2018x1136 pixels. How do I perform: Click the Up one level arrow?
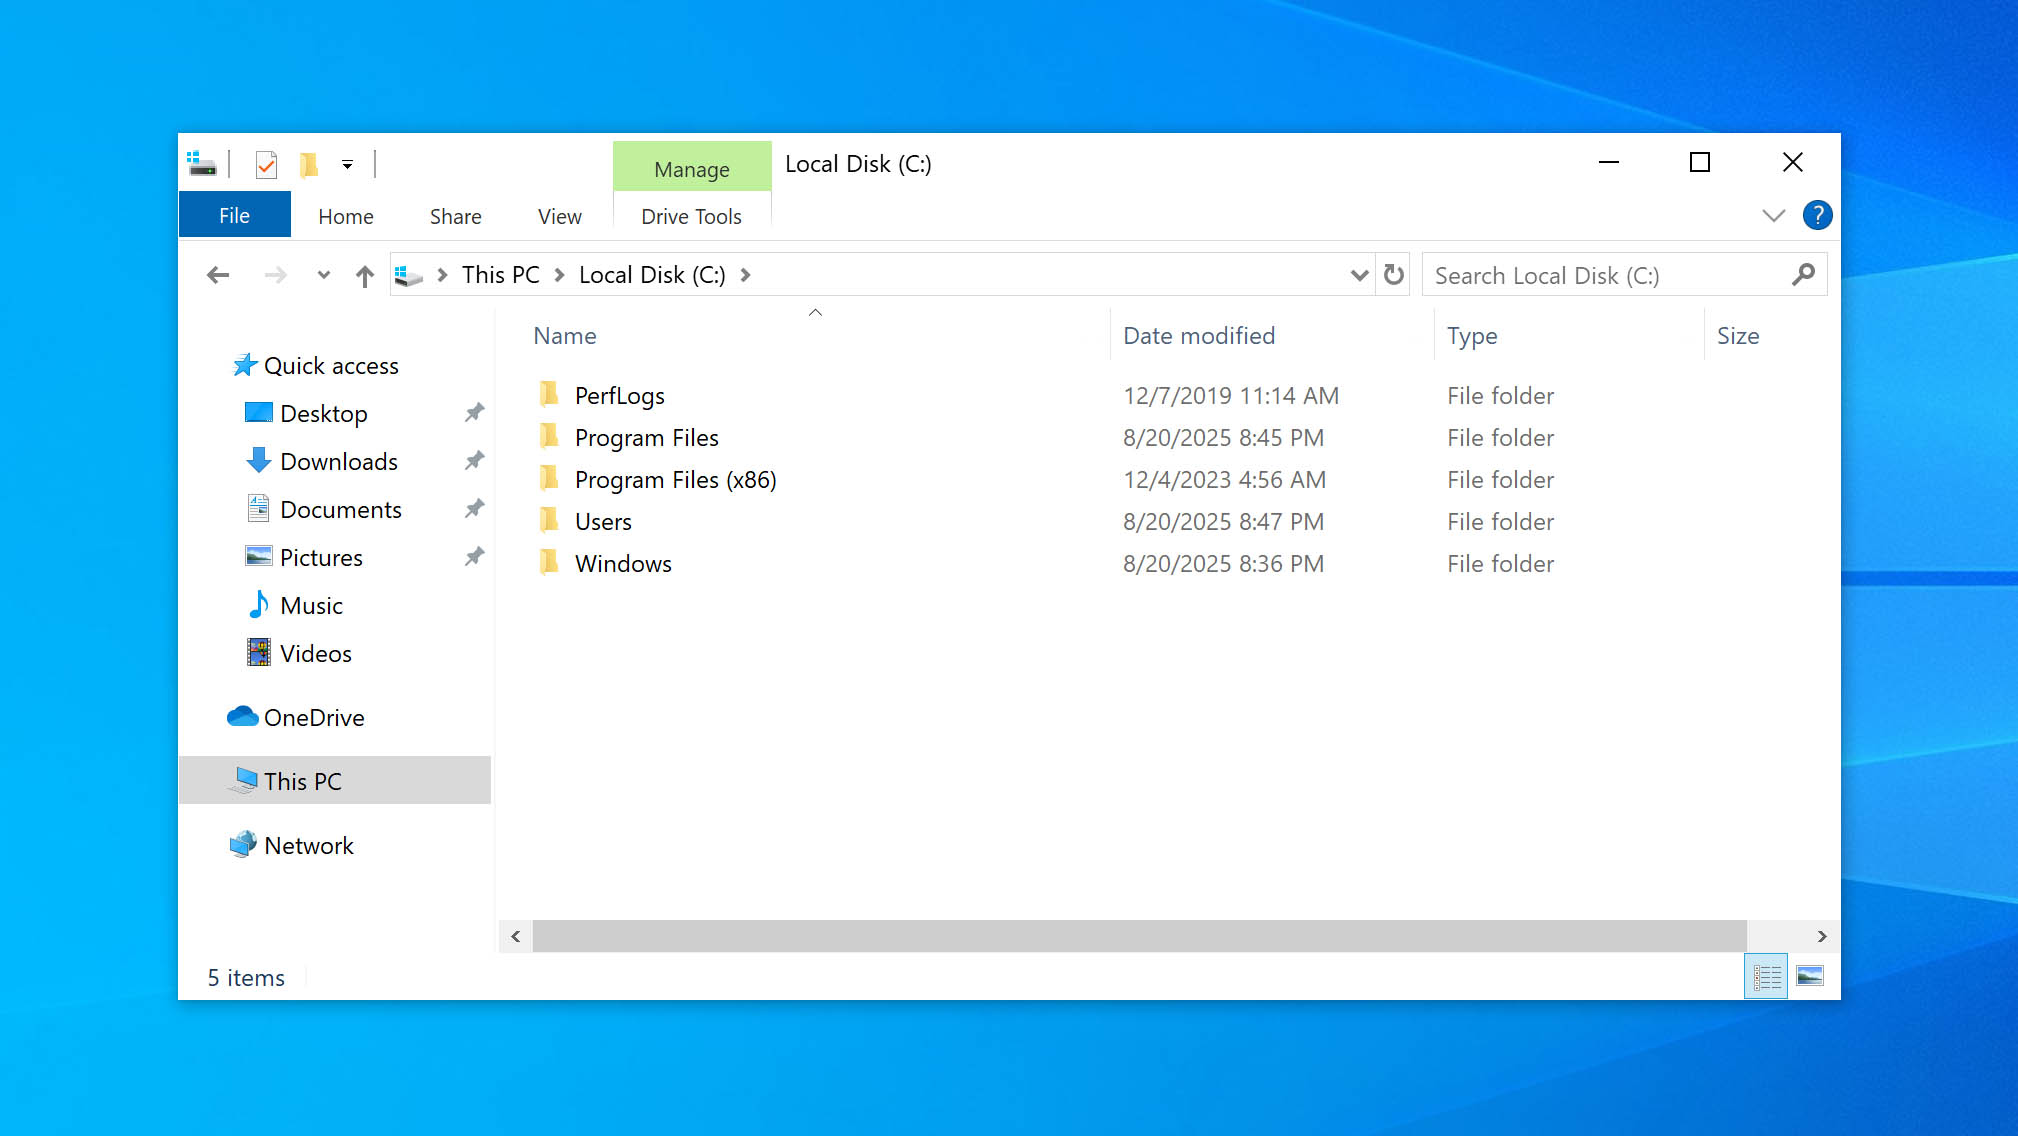tap(364, 274)
